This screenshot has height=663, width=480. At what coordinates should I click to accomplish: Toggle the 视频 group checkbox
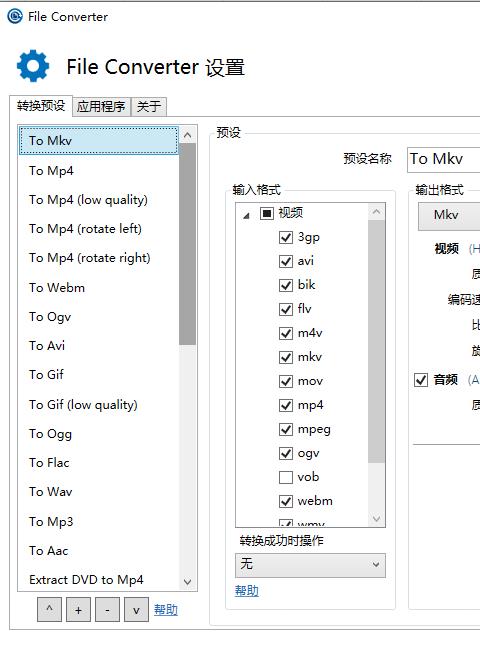266,213
